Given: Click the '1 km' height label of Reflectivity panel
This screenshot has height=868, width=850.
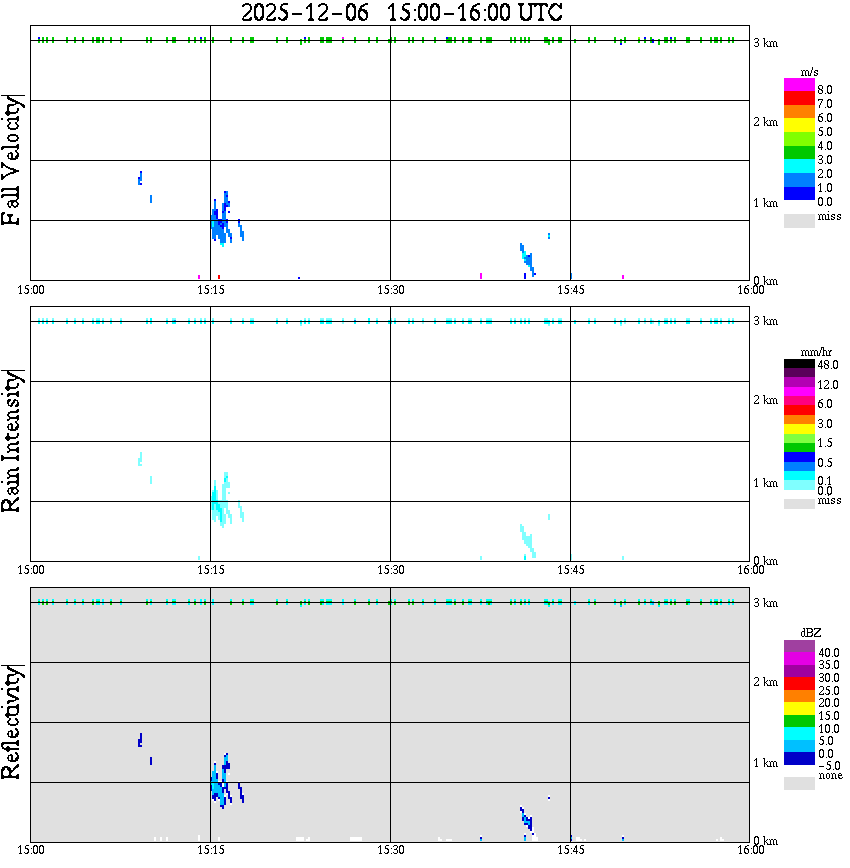Looking at the screenshot, I should point(766,763).
